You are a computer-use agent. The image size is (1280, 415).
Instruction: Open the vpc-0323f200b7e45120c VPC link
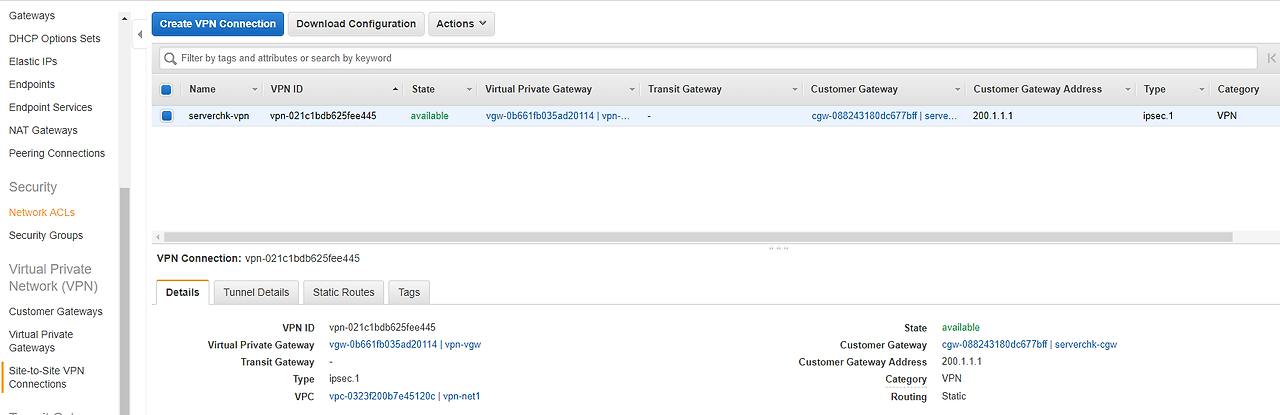382,396
